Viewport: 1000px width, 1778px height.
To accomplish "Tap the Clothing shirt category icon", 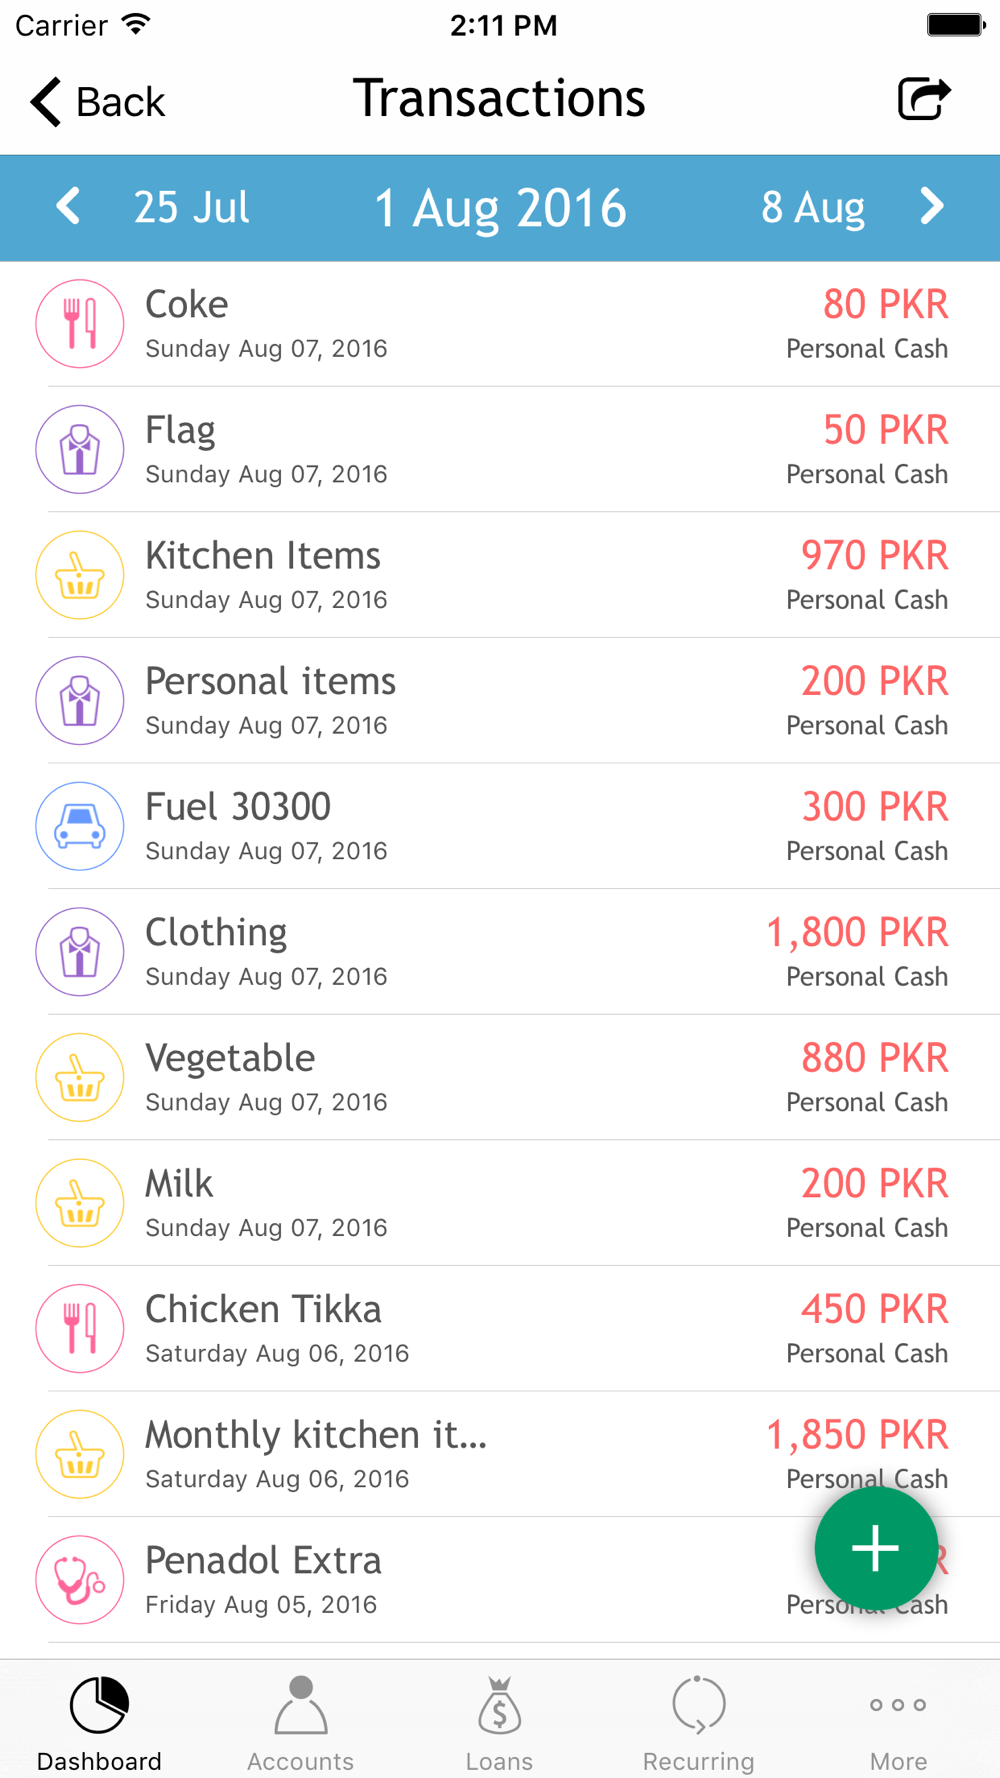I will [80, 952].
